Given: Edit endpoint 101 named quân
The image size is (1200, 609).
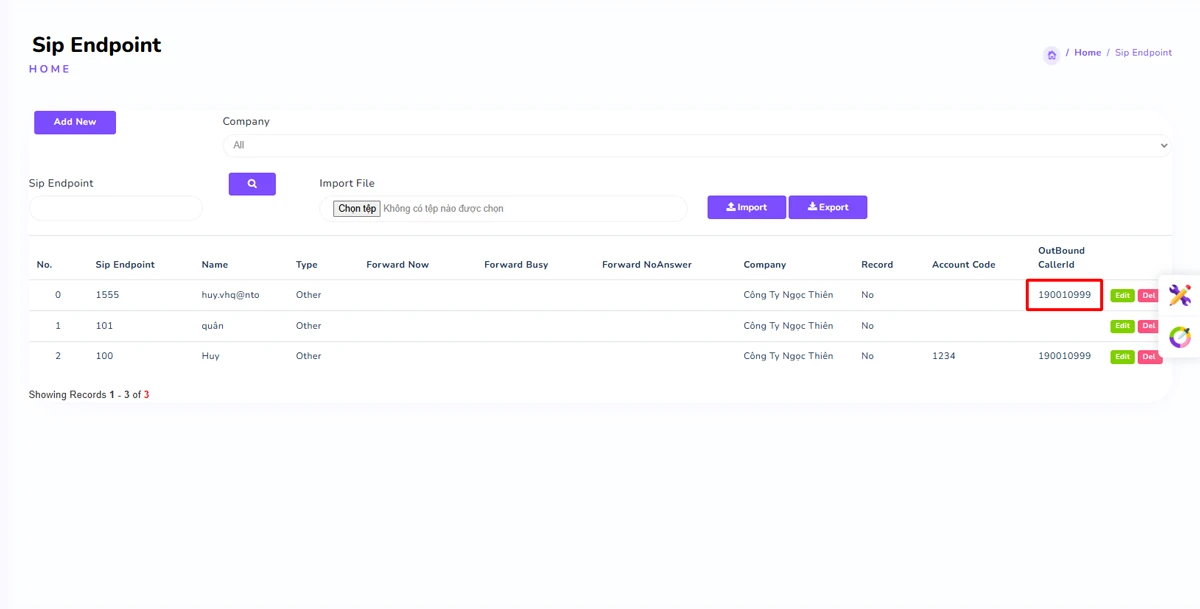Looking at the screenshot, I should point(1122,326).
